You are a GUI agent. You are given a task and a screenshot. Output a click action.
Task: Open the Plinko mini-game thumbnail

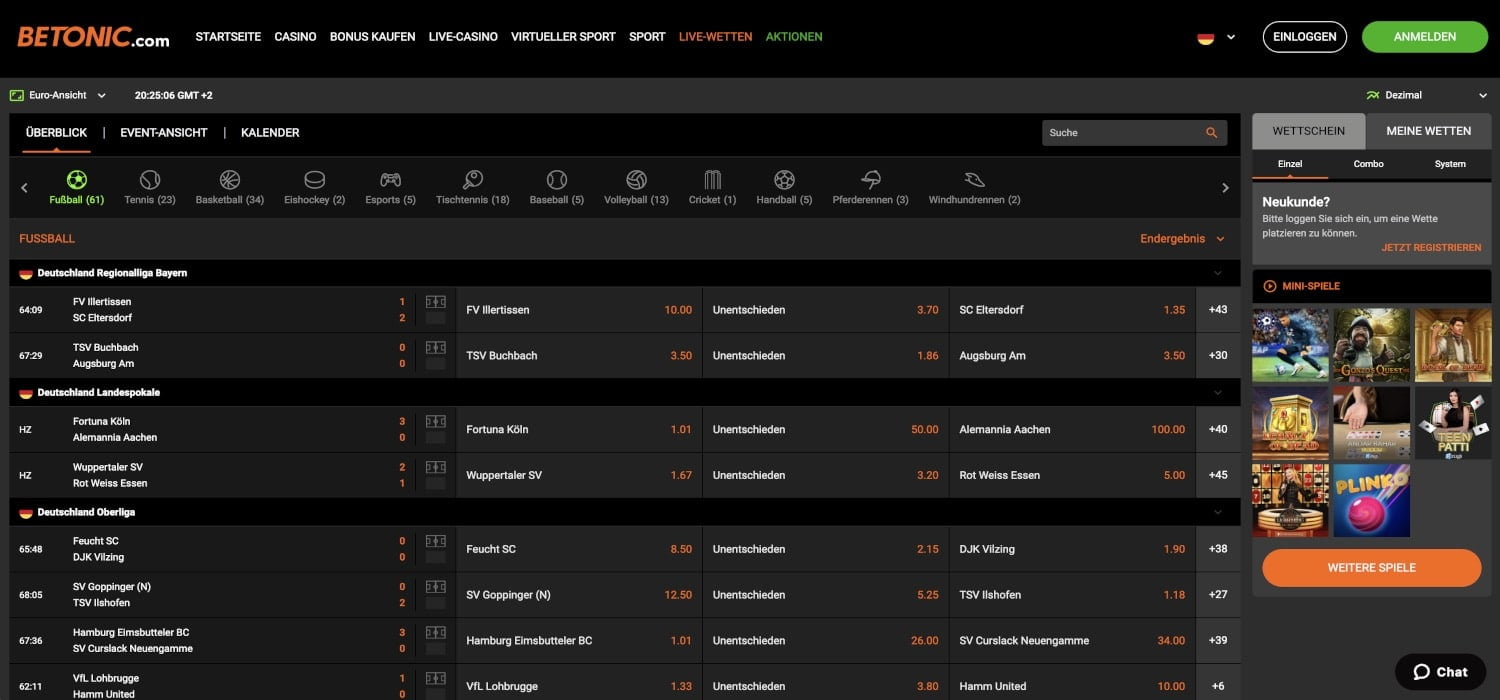[1371, 500]
